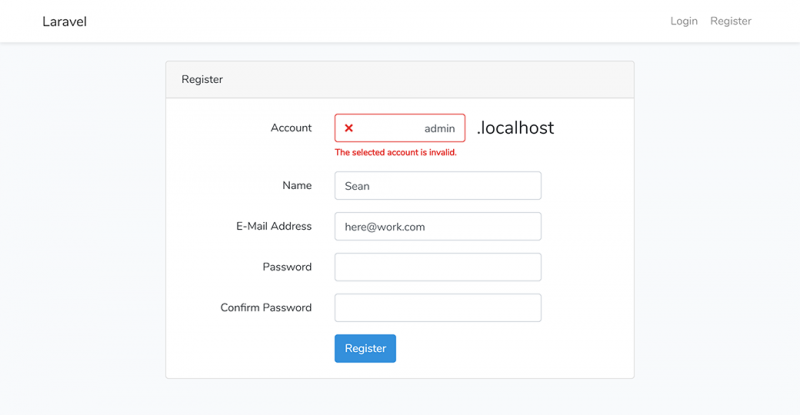Click the E-Mail Address label
Viewport: 800px width, 415px height.
point(274,226)
